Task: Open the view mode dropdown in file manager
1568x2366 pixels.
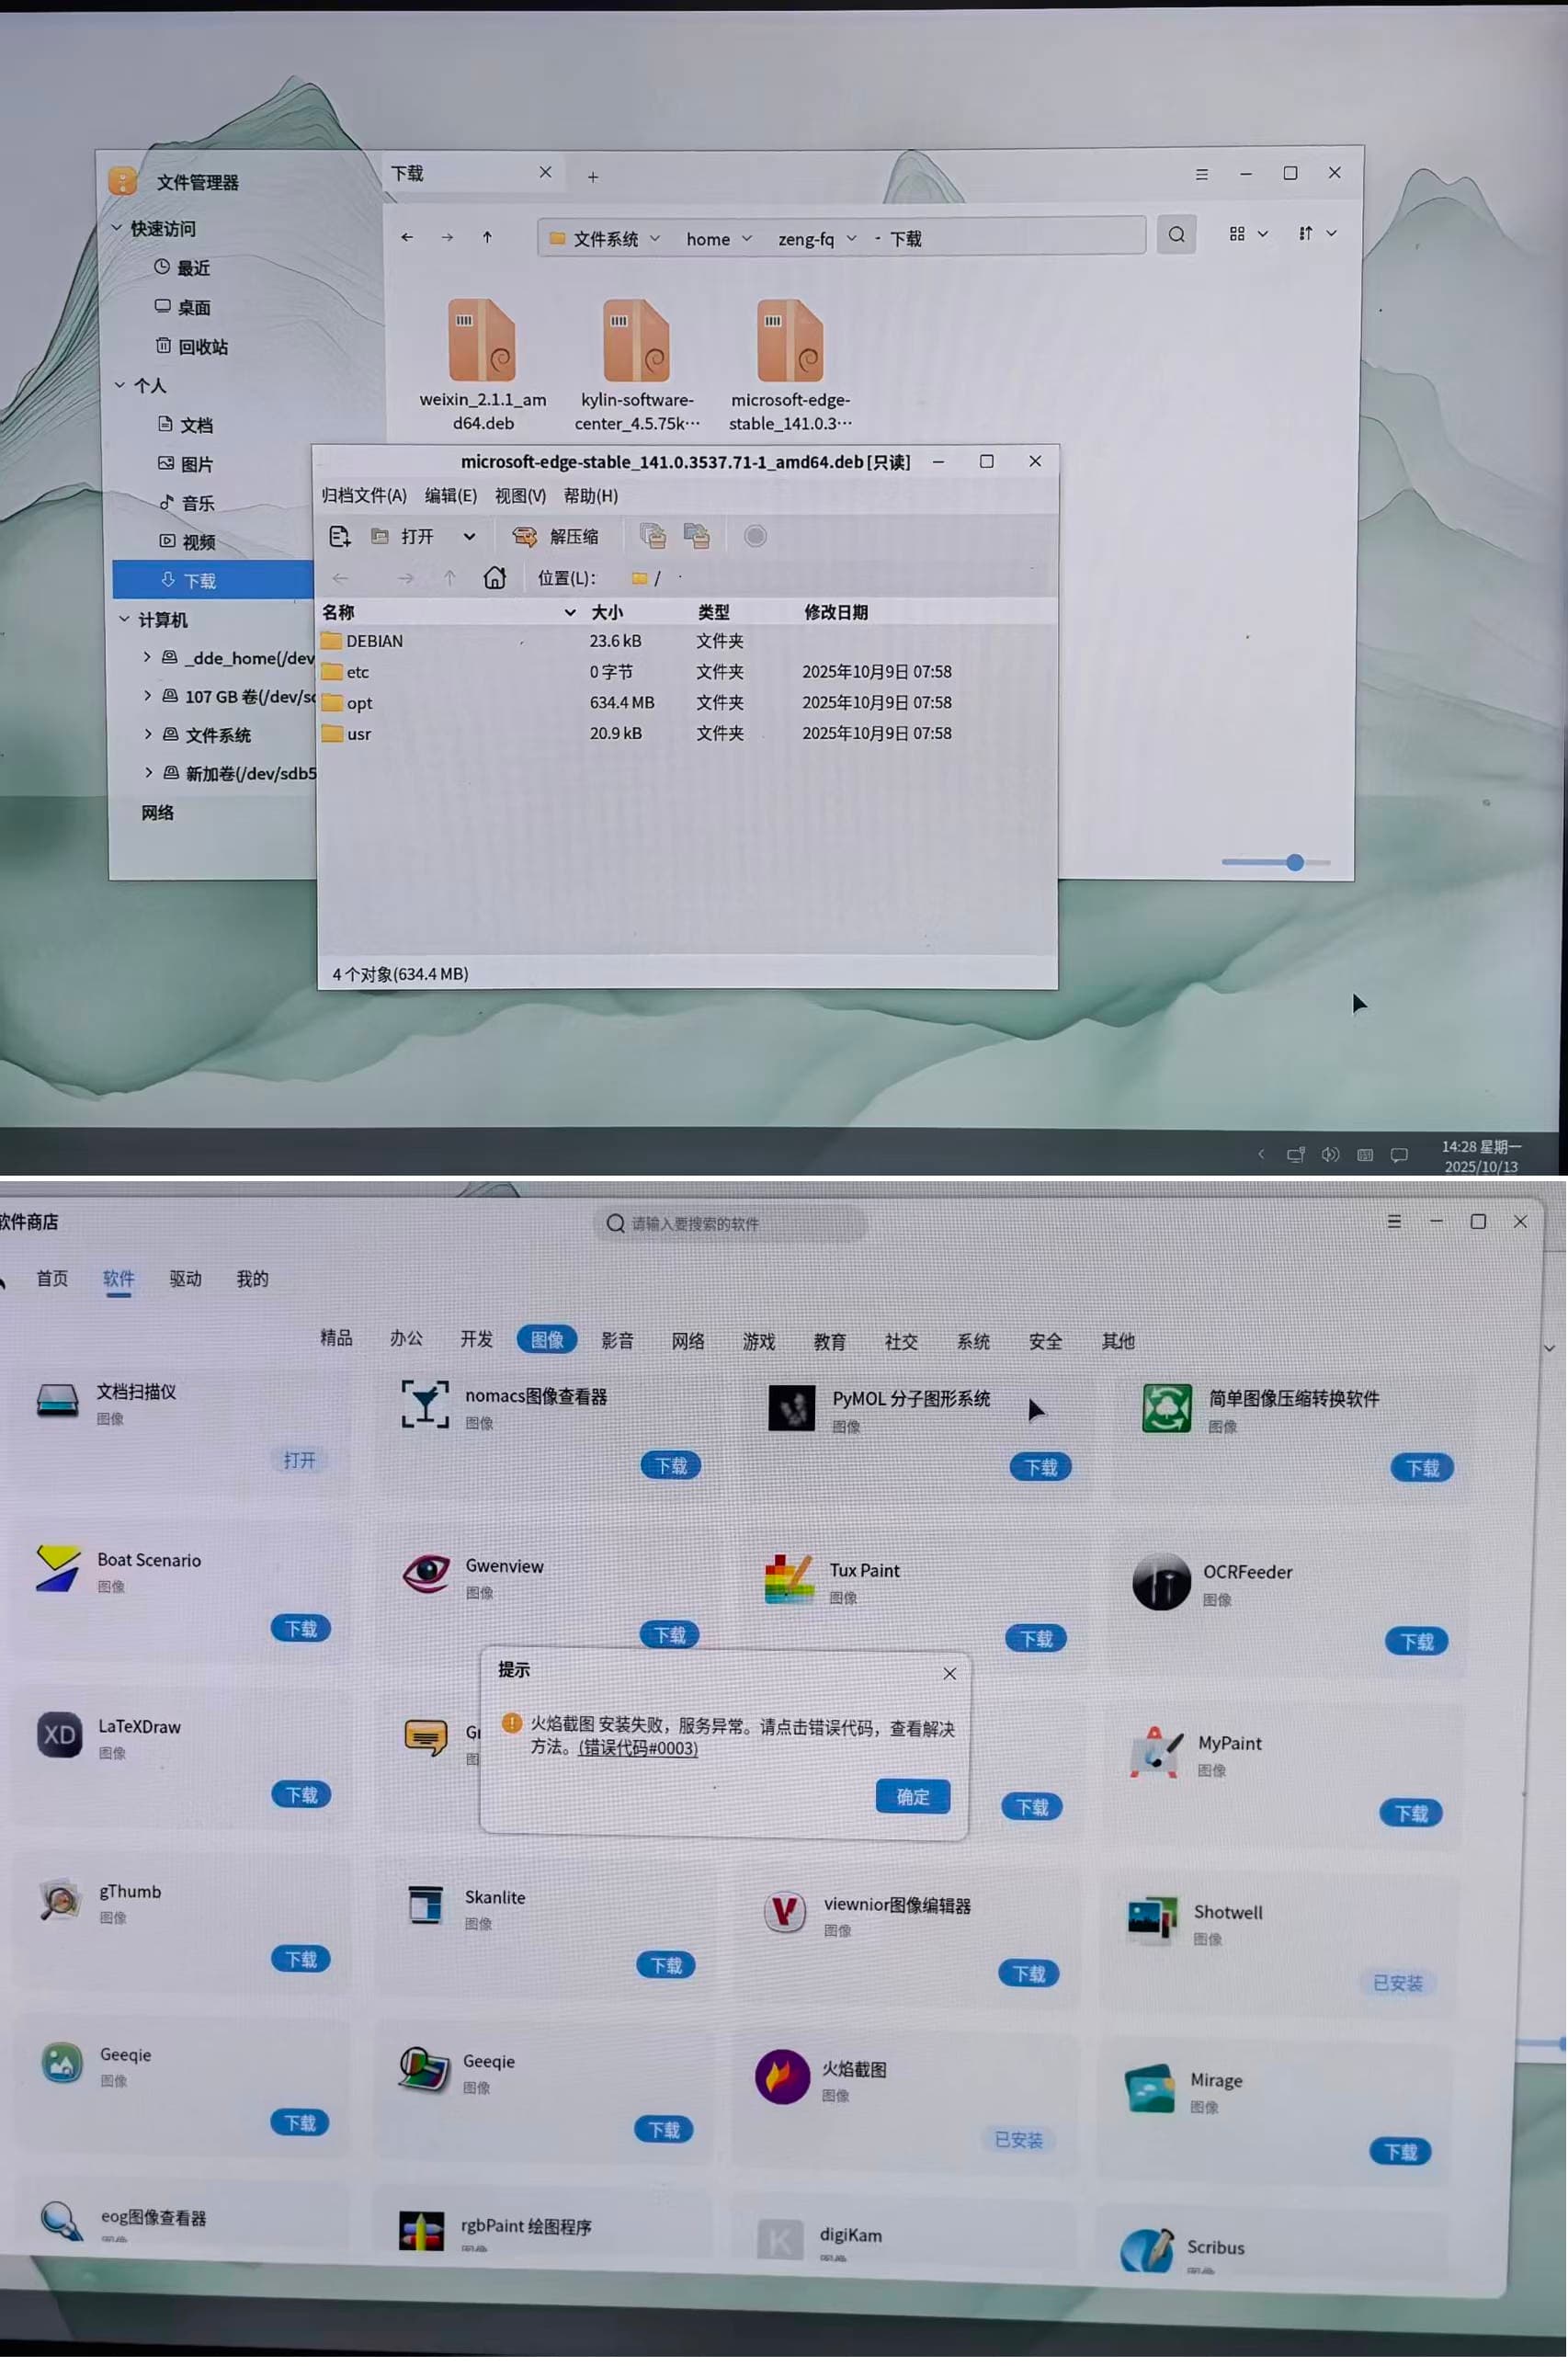Action: pyautogui.click(x=1247, y=234)
